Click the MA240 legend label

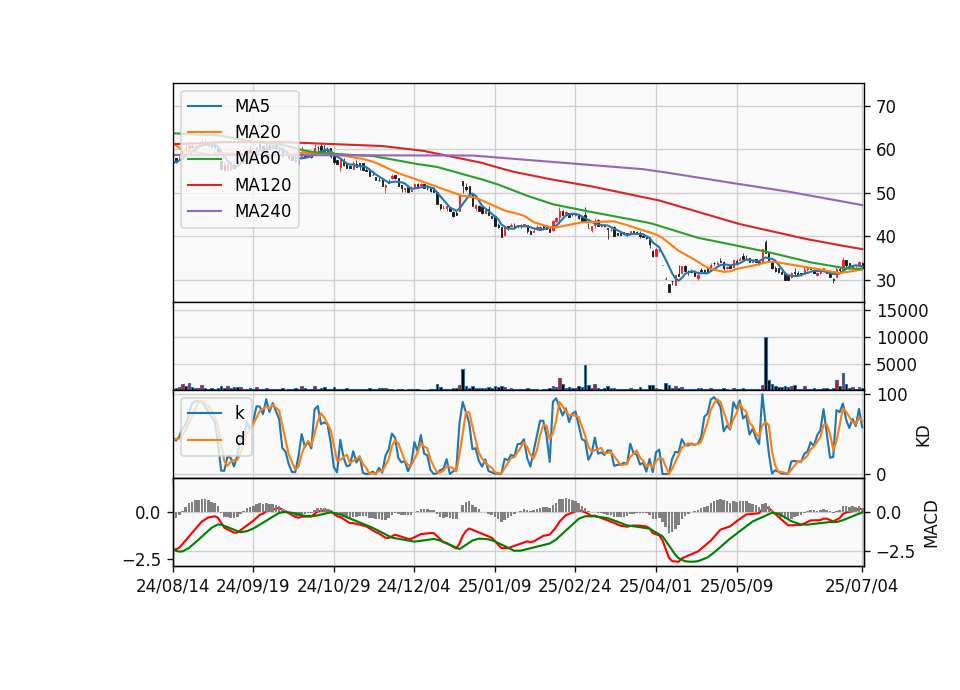[x=263, y=211]
